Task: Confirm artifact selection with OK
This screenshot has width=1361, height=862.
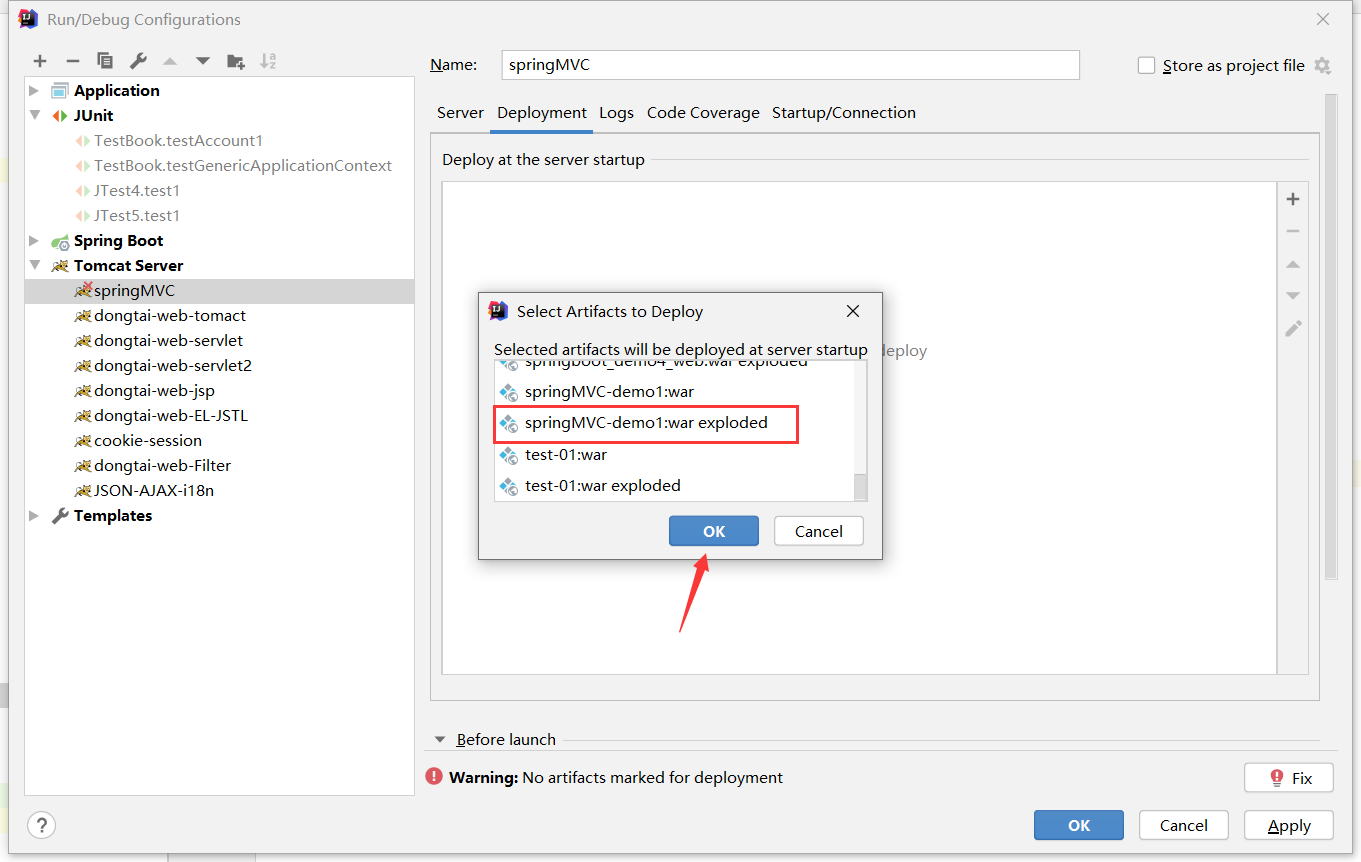Action: coord(714,531)
